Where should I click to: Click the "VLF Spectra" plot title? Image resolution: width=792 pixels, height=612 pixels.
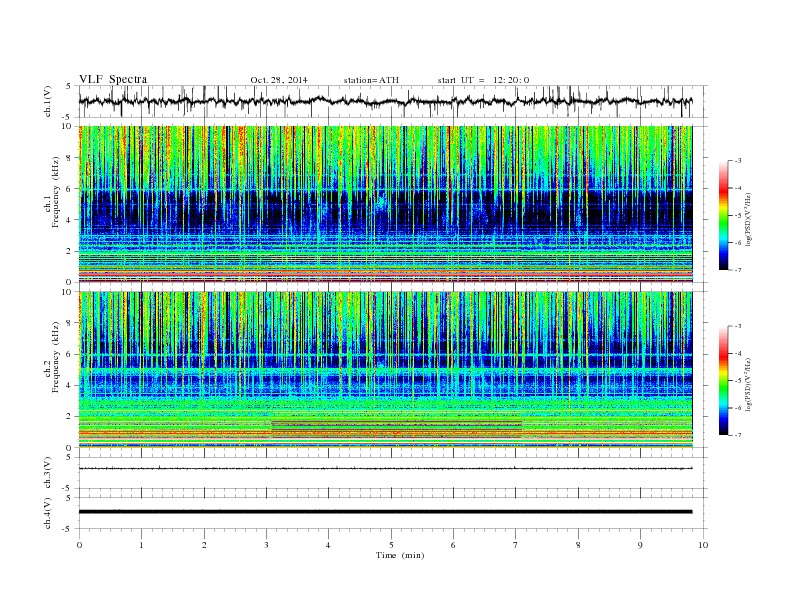click(113, 79)
